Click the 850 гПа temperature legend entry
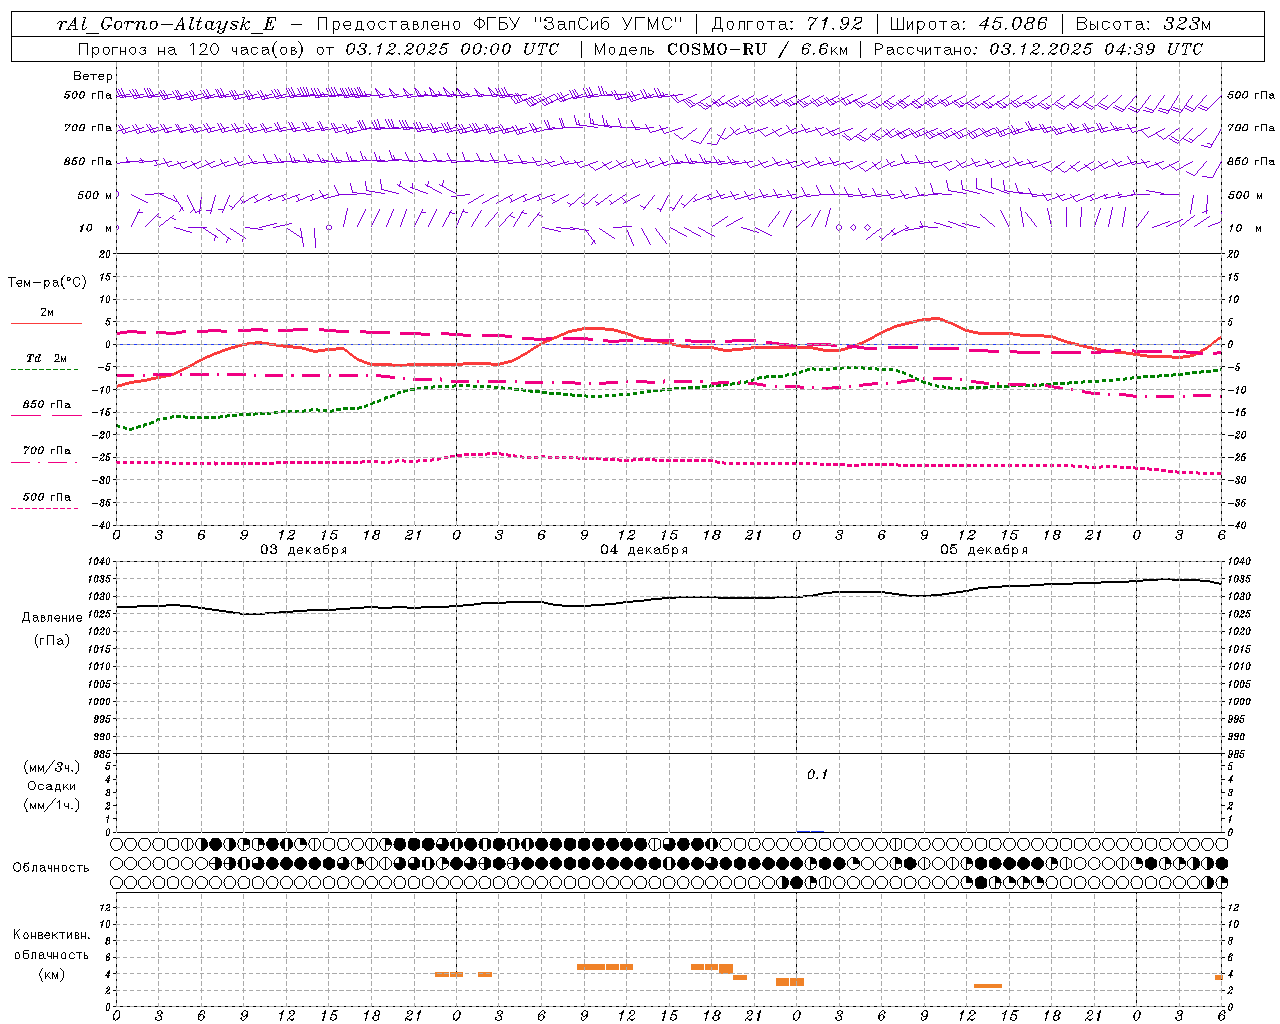1280x1024 pixels. point(47,405)
